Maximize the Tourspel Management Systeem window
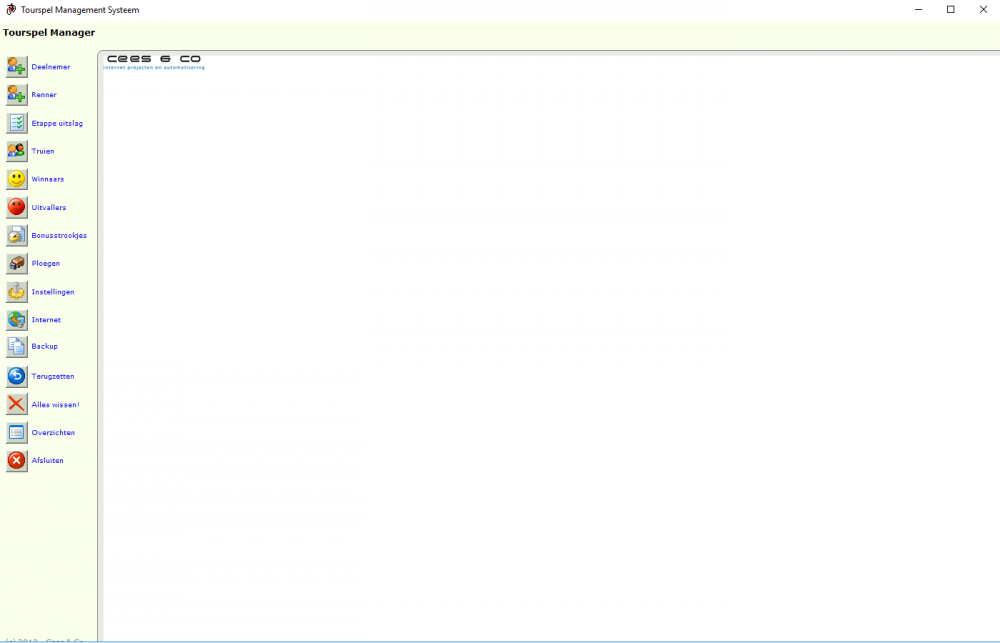The height and width of the screenshot is (643, 1000). pyautogui.click(x=950, y=10)
